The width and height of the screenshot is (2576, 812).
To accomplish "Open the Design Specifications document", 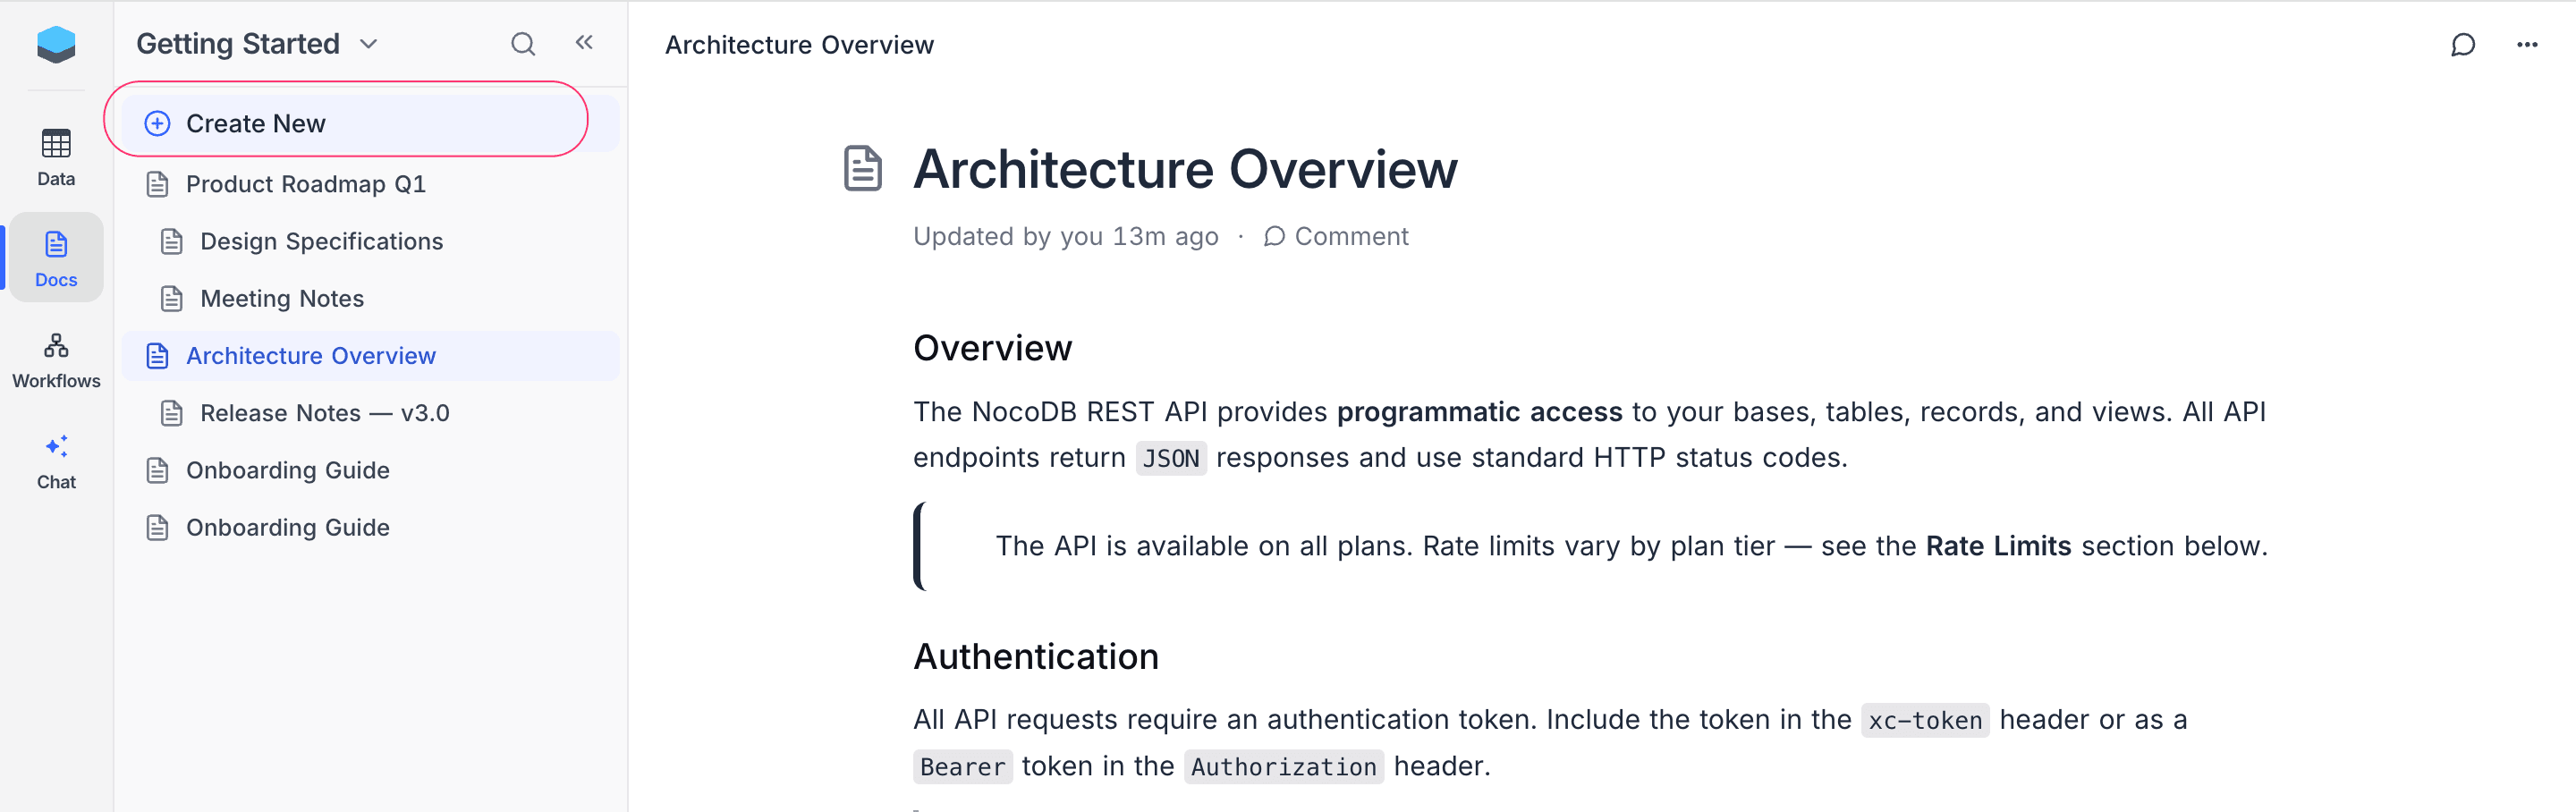I will (321, 241).
